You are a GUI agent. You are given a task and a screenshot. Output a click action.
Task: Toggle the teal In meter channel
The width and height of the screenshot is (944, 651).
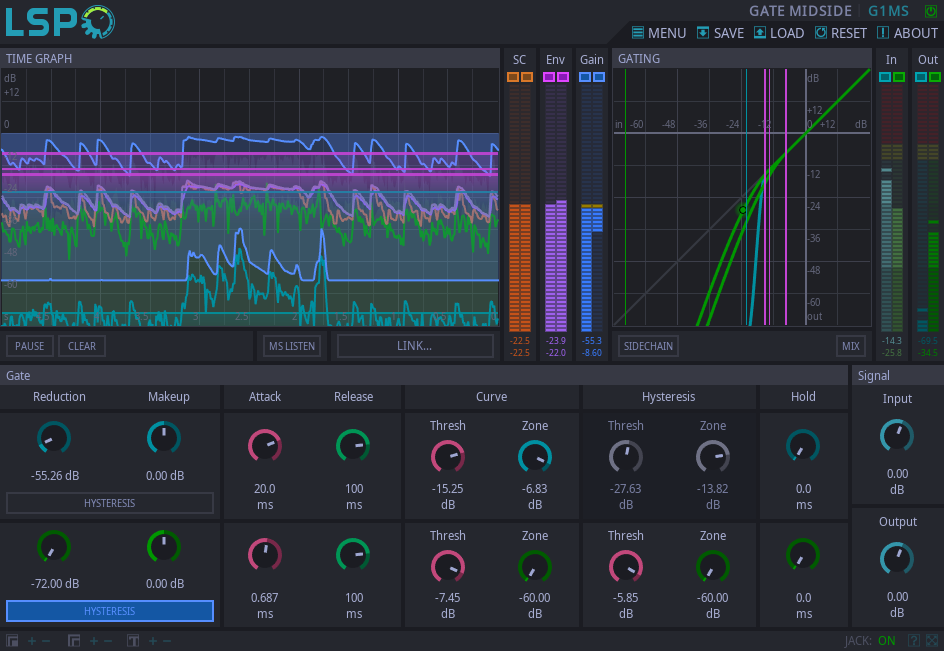coord(885,77)
